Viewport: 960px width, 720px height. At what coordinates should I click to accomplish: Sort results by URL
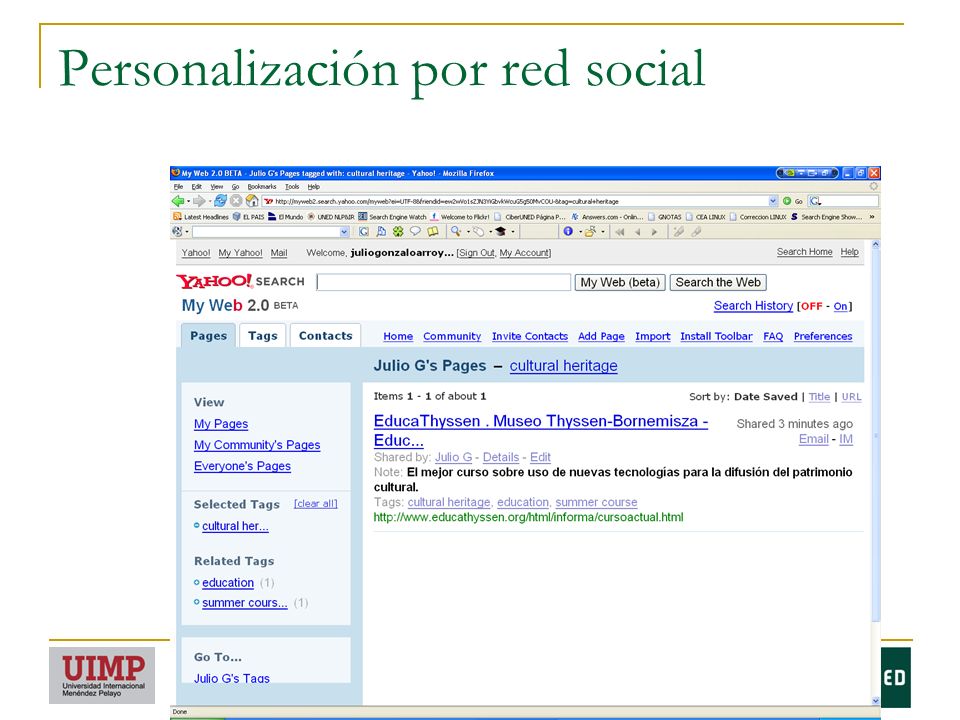[851, 397]
